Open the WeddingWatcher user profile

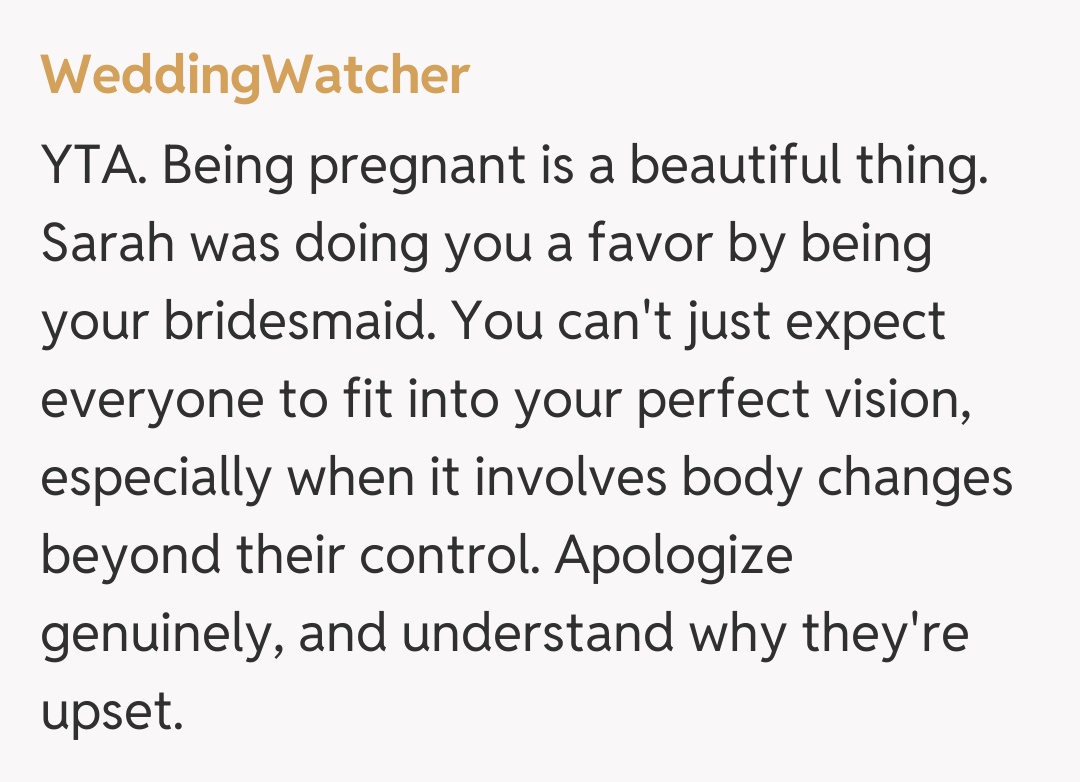[x=255, y=75]
